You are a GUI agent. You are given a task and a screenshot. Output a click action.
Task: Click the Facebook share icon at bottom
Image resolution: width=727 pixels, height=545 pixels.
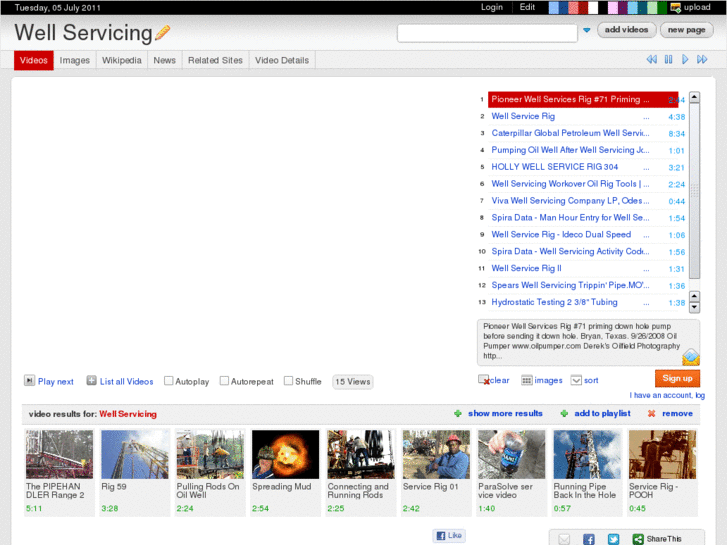coord(589,539)
